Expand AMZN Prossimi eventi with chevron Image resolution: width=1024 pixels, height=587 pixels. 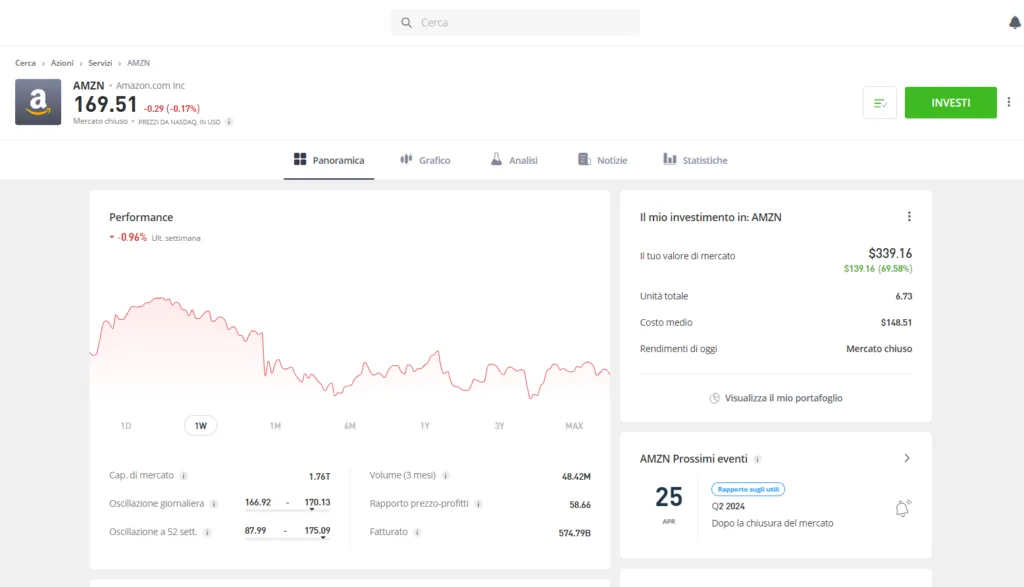[x=906, y=458]
